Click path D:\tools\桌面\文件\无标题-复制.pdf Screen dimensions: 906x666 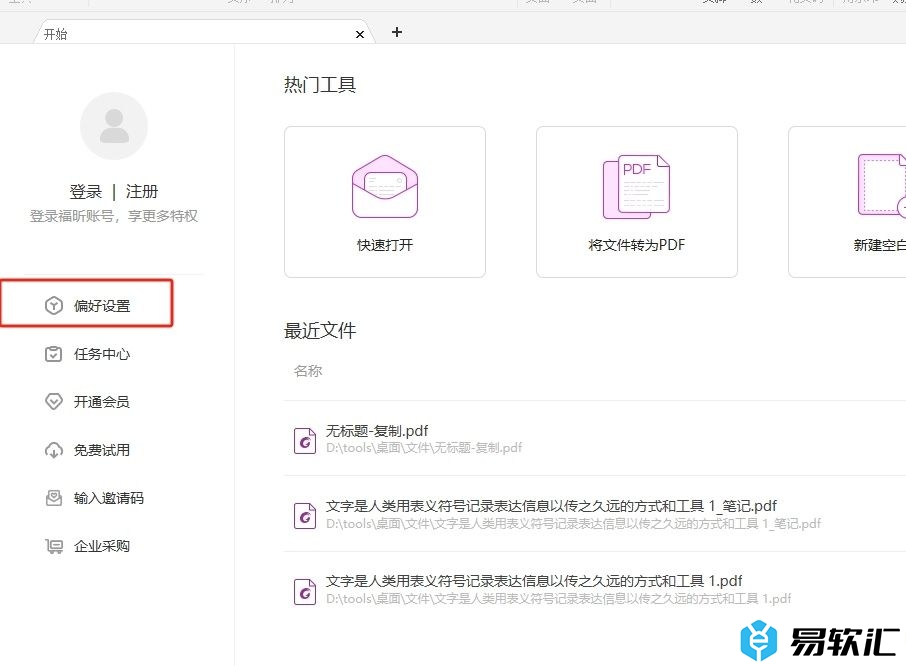[424, 448]
